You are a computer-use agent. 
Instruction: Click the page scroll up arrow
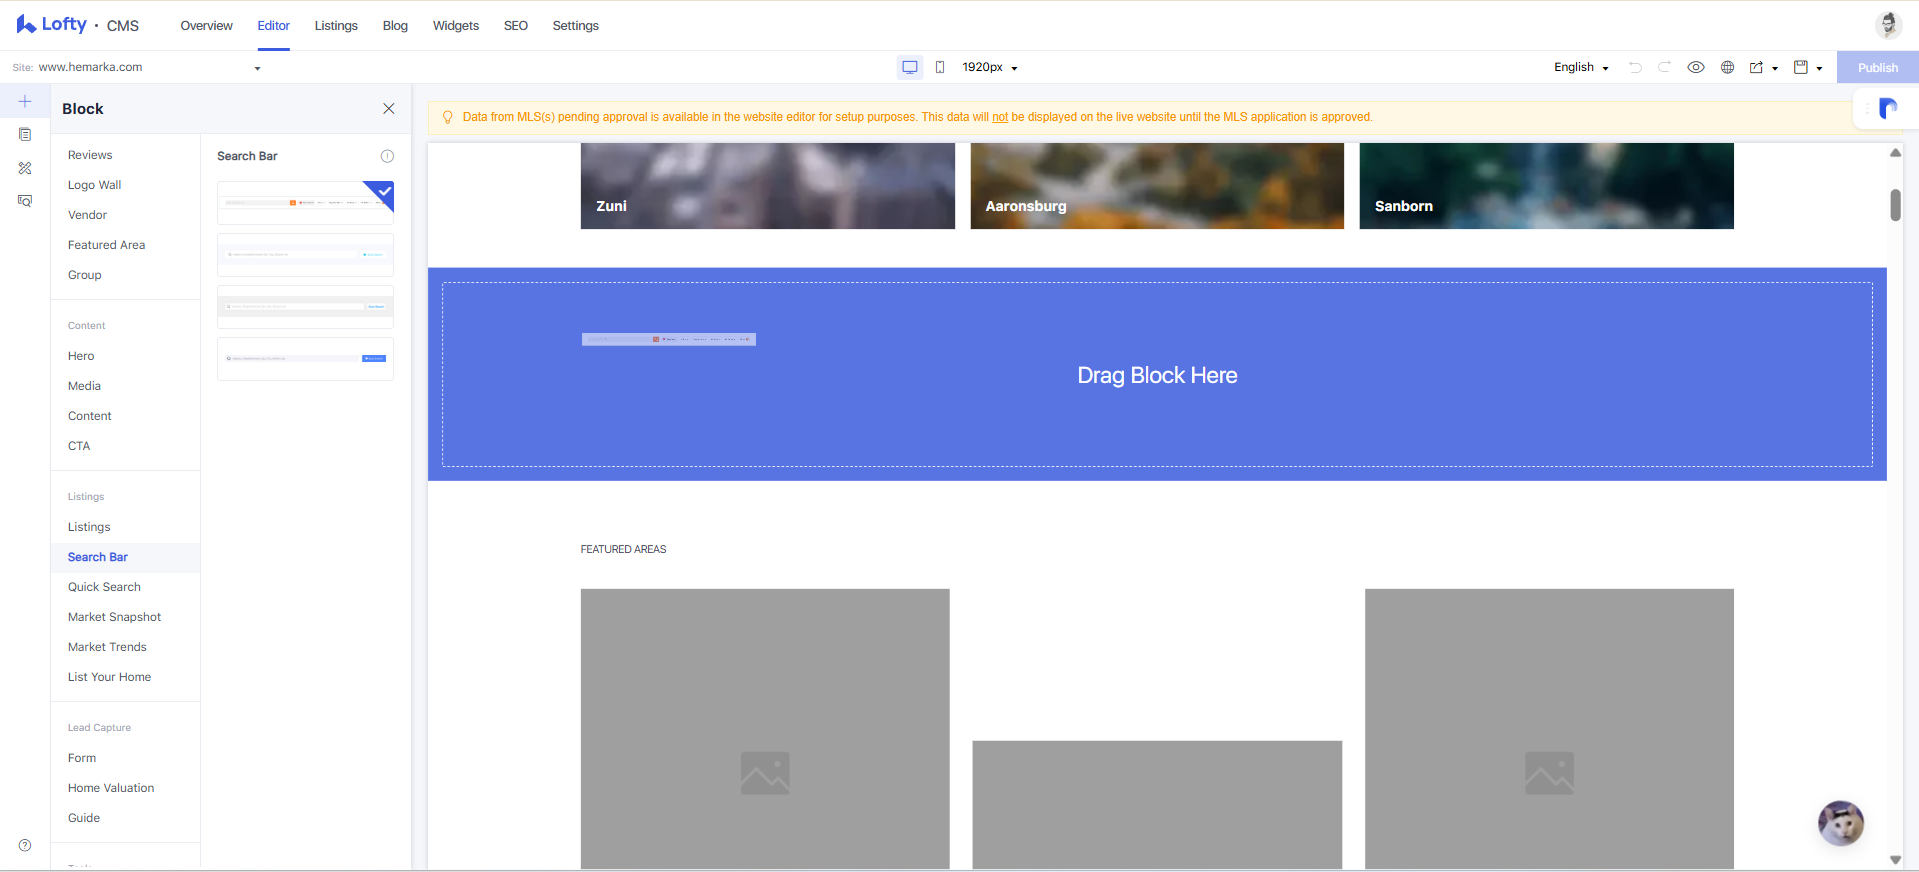[1895, 153]
